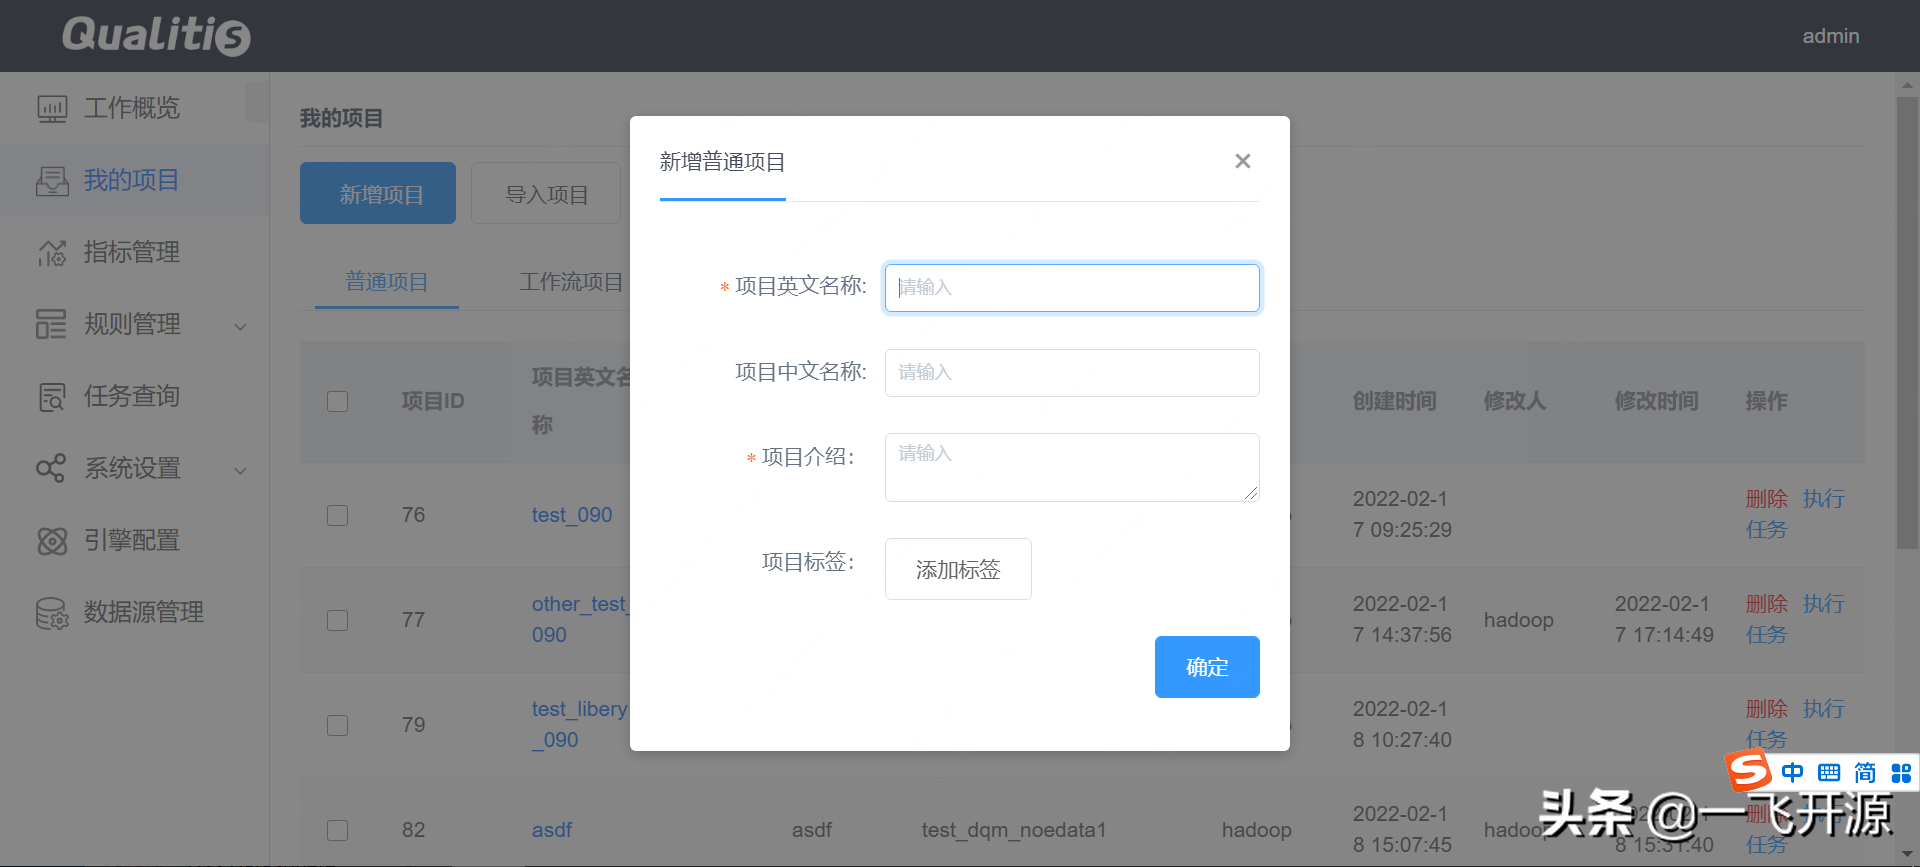
Task: Open the IME soft keyboard icon
Action: 1829,772
